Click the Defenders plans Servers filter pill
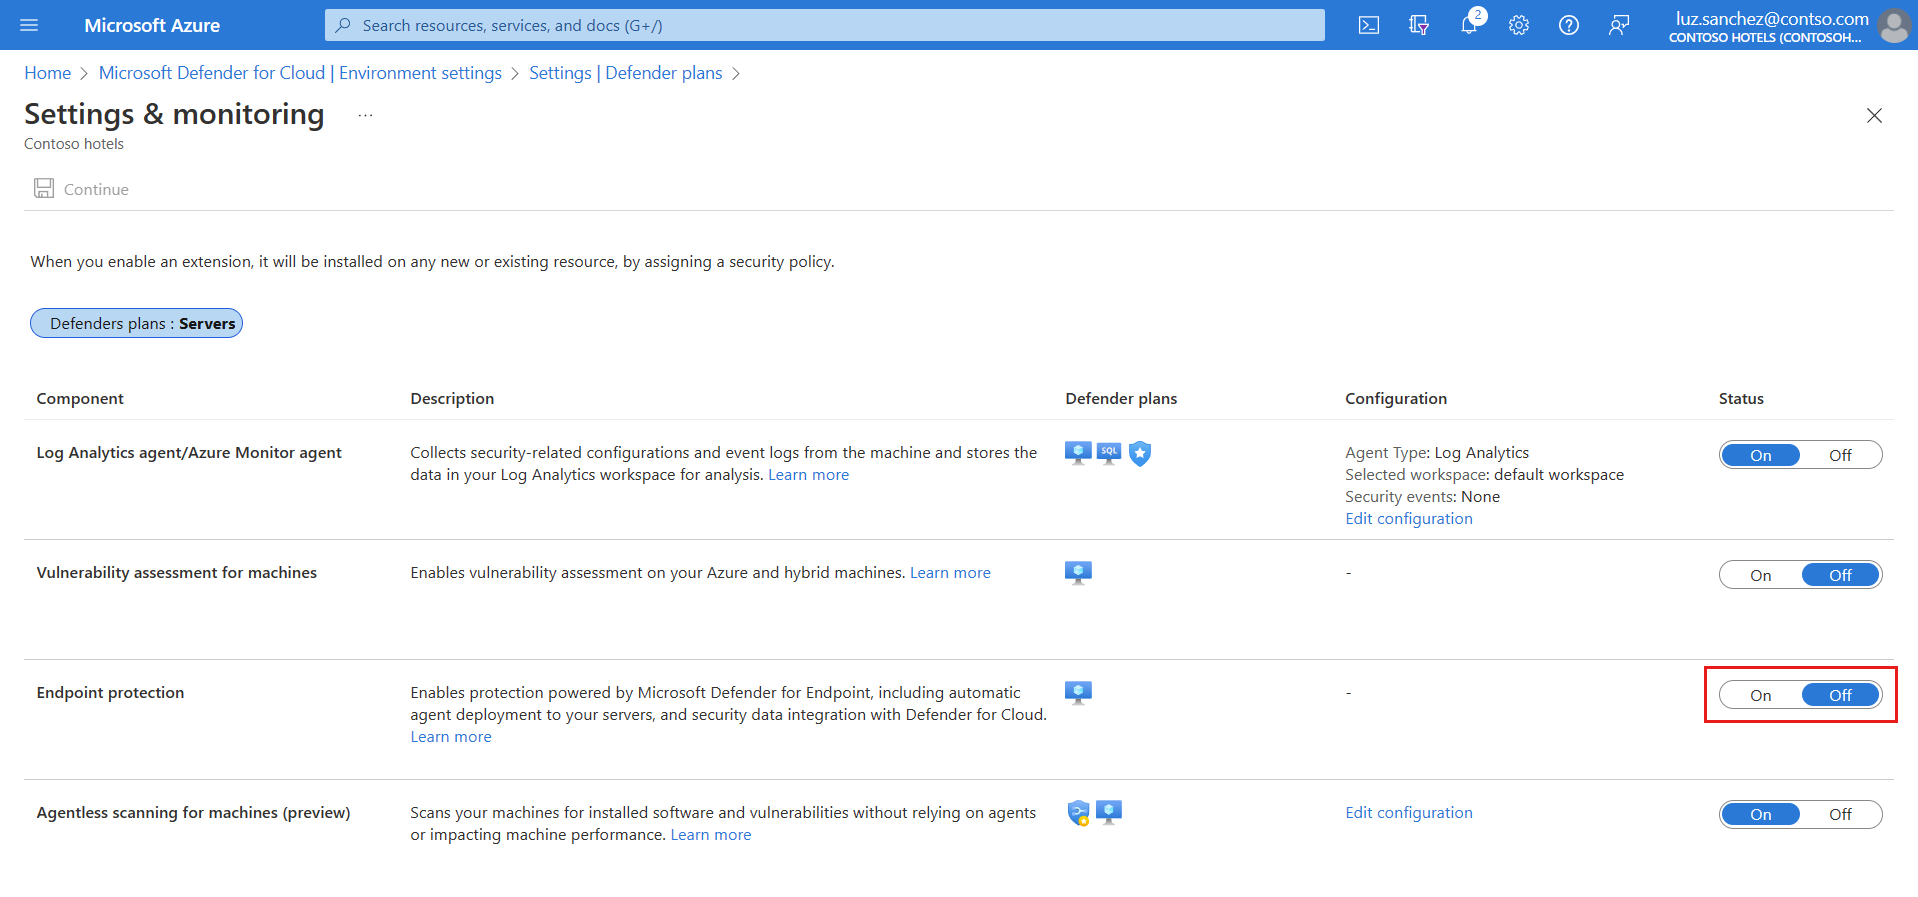This screenshot has height=897, width=1918. point(136,323)
